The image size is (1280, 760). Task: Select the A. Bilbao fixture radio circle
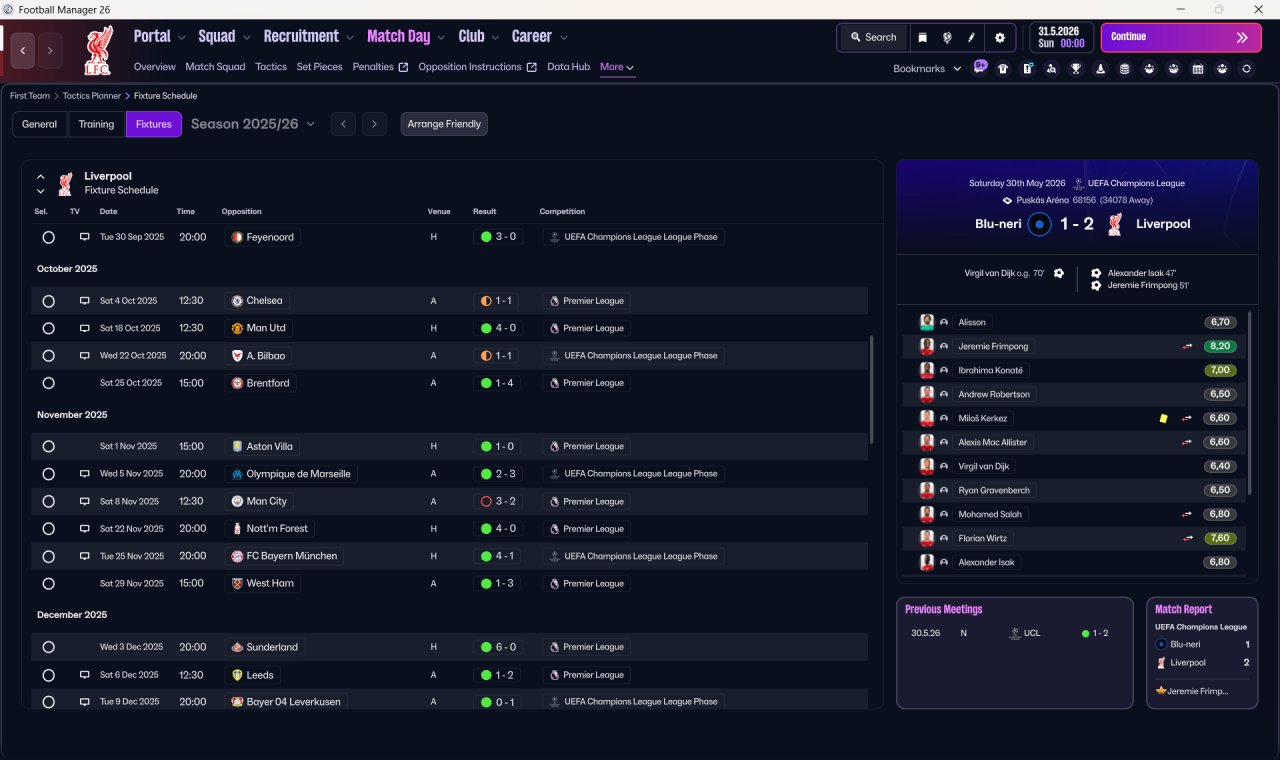click(48, 355)
